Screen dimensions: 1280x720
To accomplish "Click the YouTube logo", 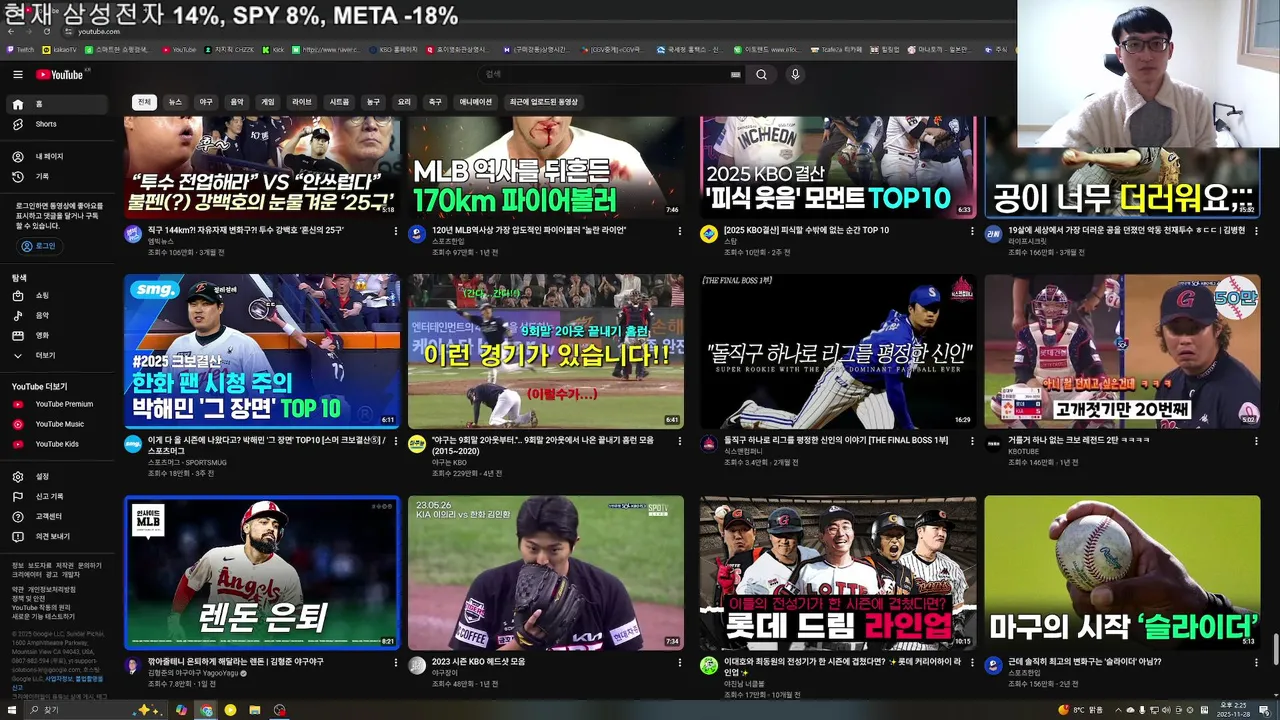I will tap(60, 75).
